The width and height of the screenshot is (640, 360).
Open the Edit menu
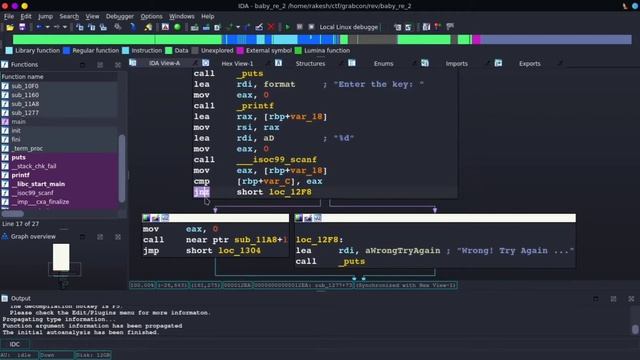(x=26, y=16)
